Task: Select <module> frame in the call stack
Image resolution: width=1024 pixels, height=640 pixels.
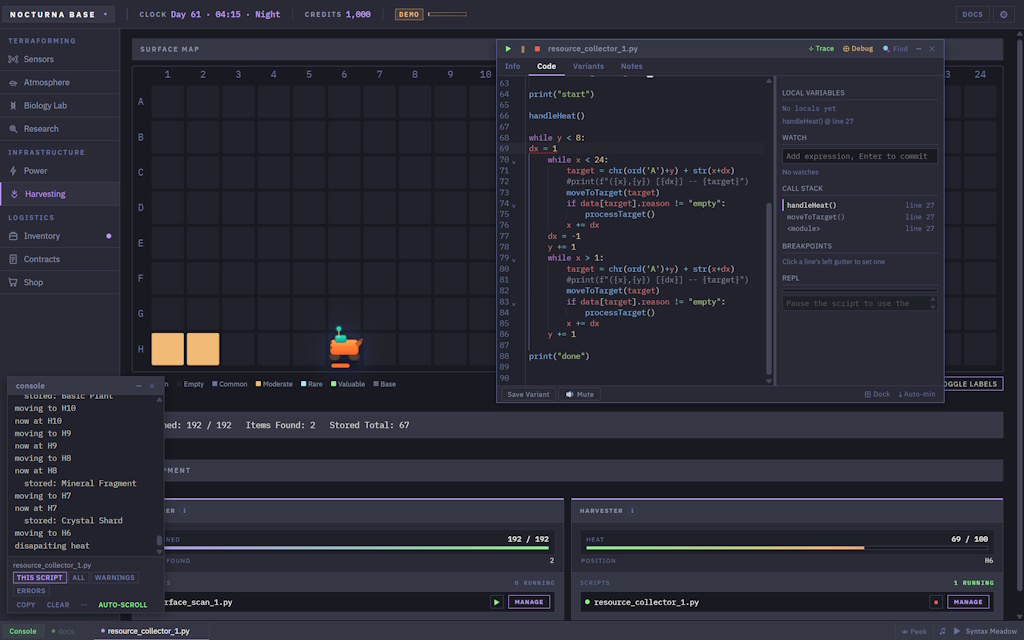Action: point(859,229)
